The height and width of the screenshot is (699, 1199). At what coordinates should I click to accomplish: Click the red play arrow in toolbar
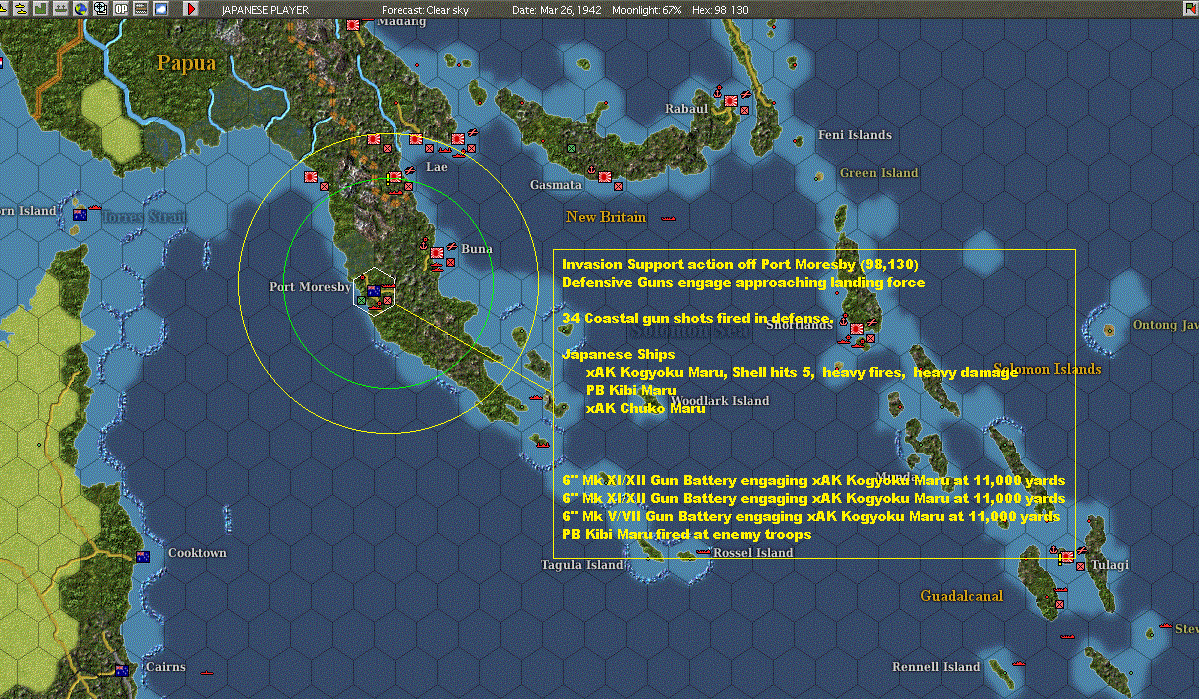(x=190, y=9)
